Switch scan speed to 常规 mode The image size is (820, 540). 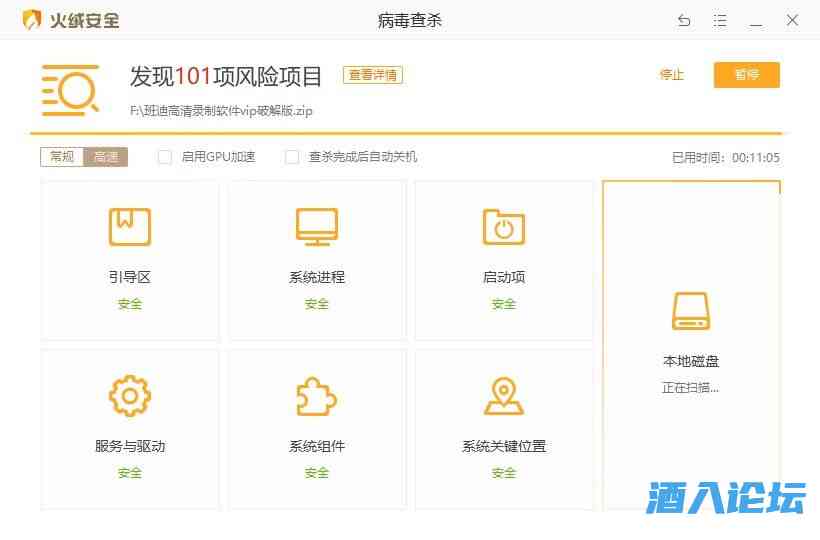click(62, 157)
